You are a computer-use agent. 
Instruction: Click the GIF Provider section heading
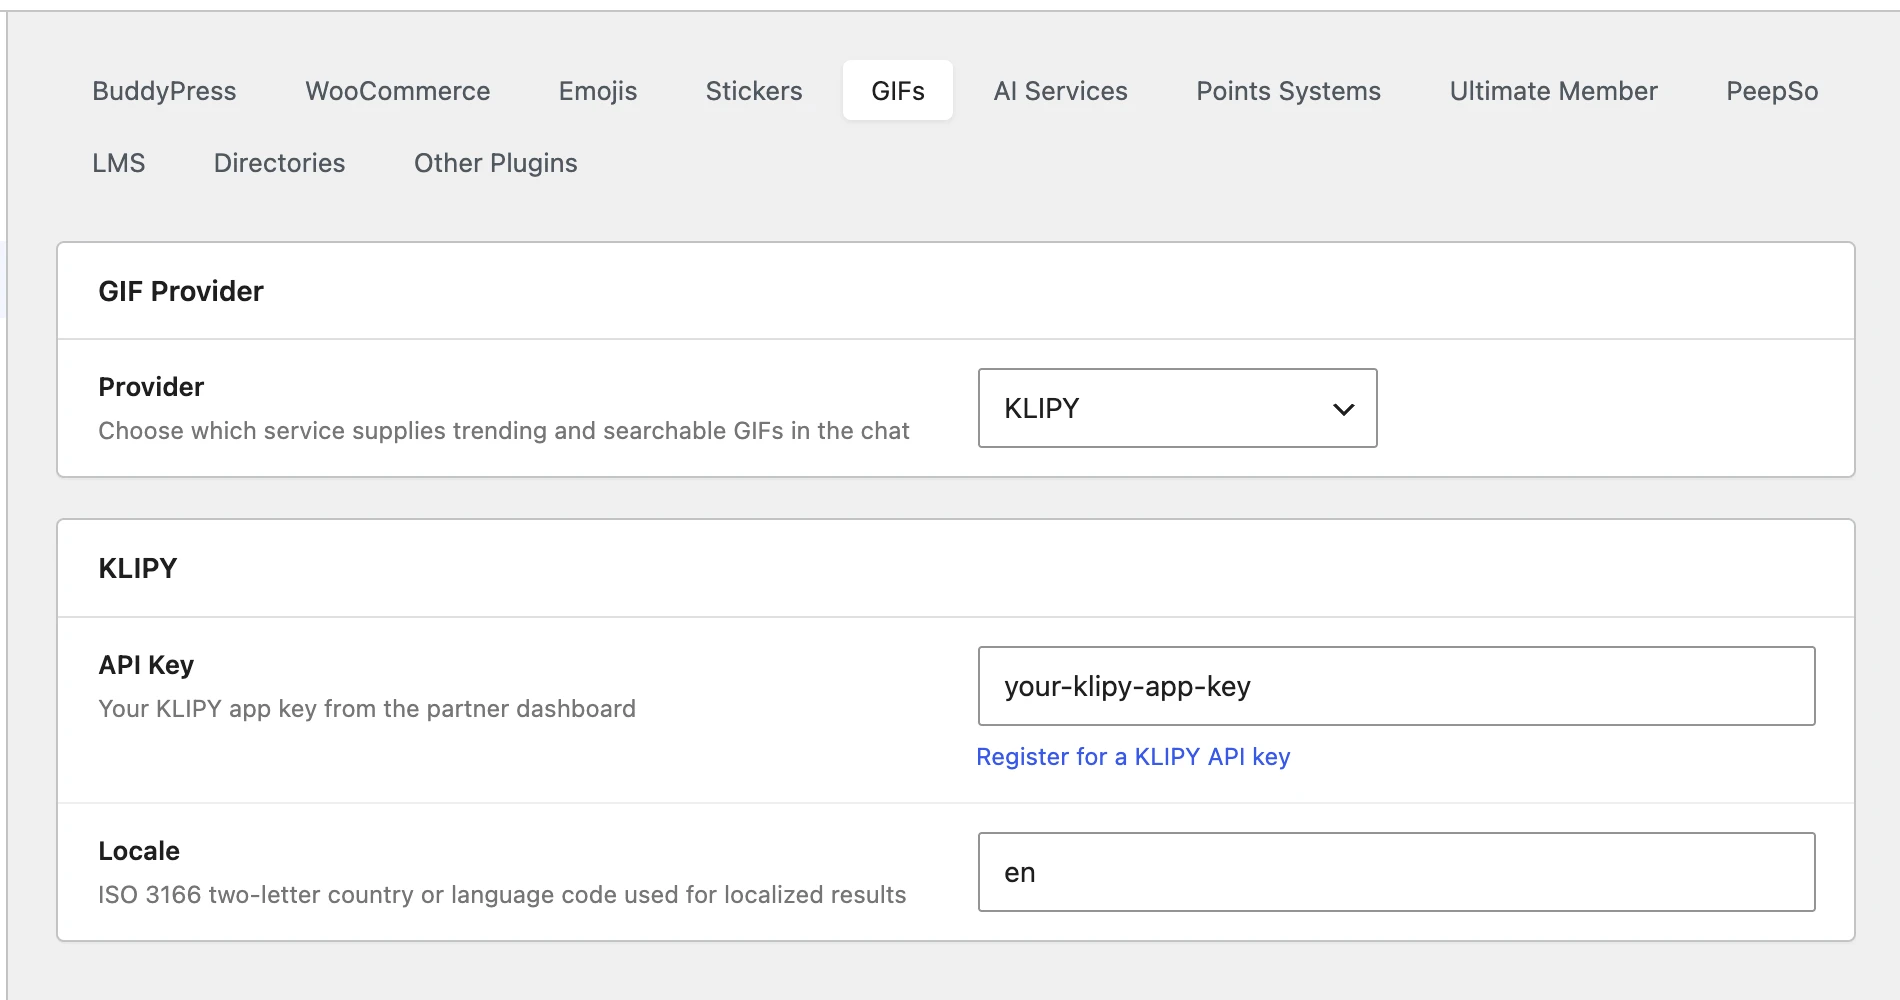coord(181,291)
